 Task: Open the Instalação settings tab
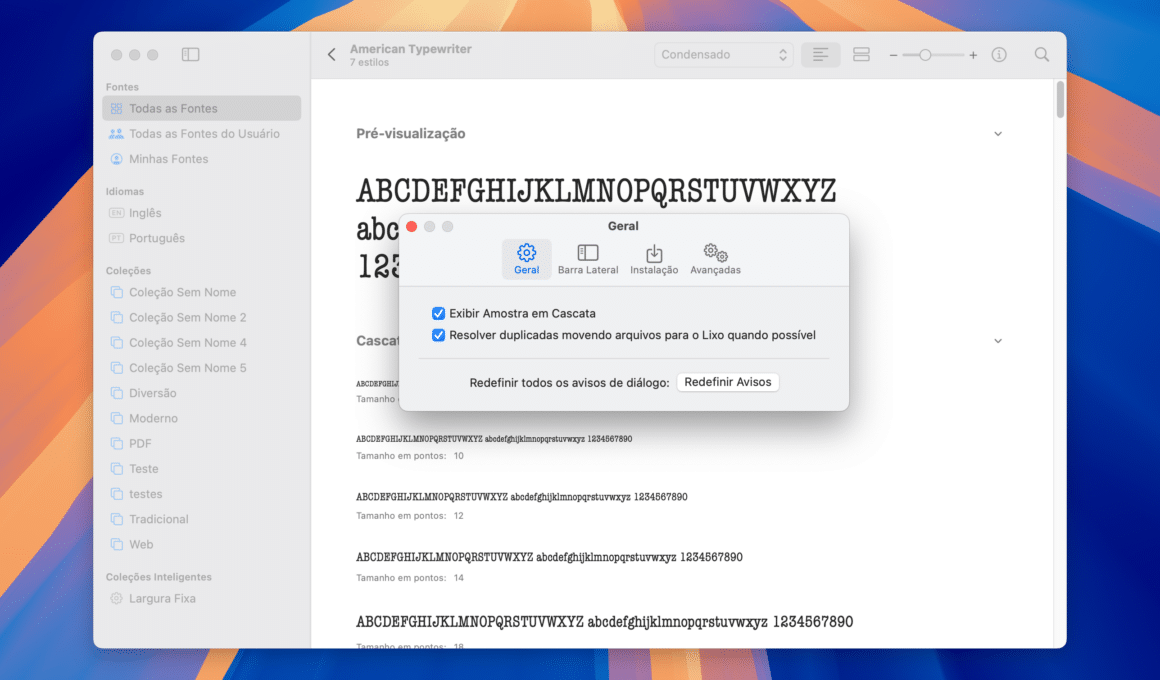[x=654, y=259]
